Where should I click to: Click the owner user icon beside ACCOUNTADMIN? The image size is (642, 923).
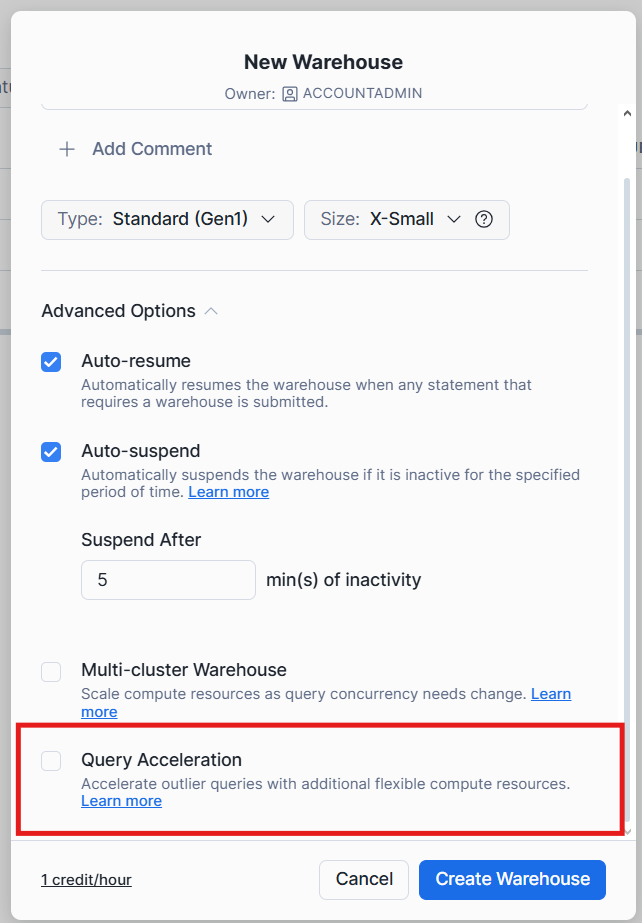pos(290,93)
